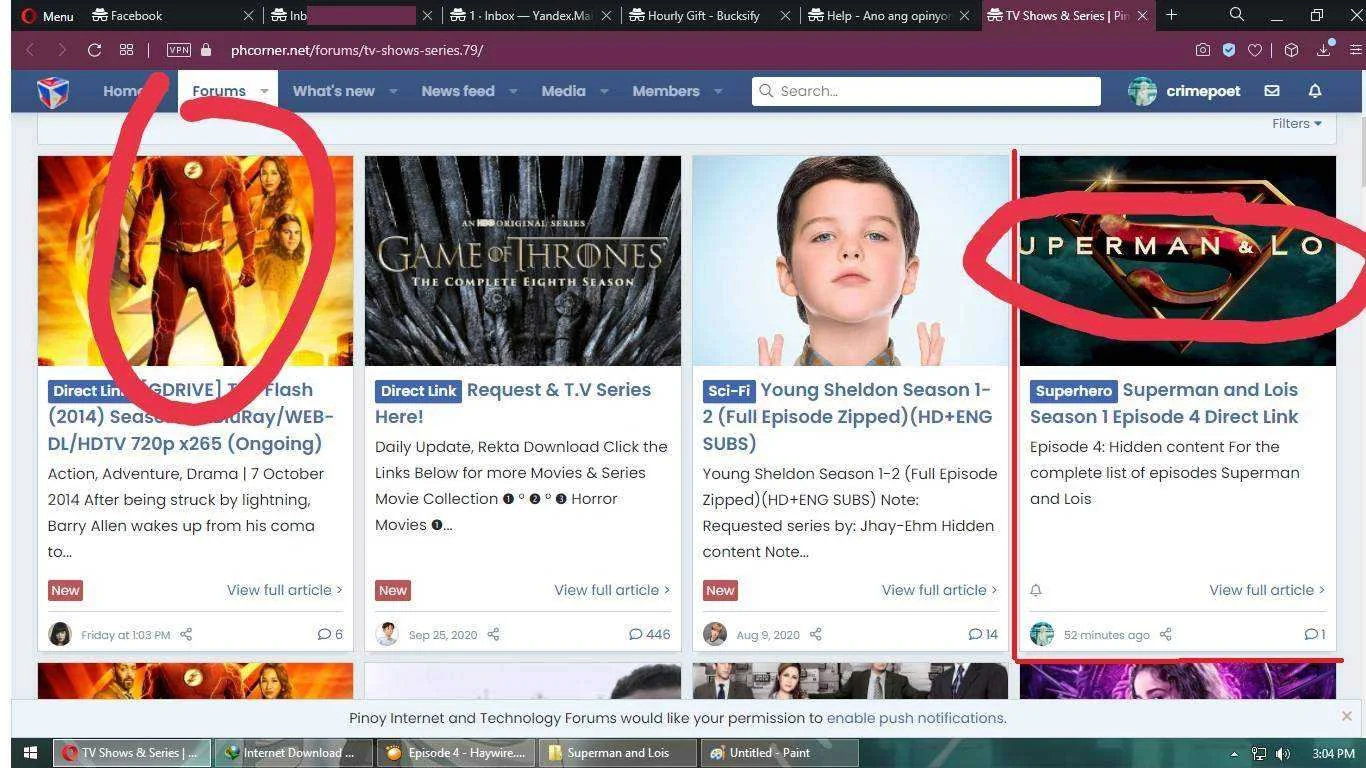The image size is (1366, 768).
Task: Open the Game of Thrones thumbnail
Action: point(522,261)
